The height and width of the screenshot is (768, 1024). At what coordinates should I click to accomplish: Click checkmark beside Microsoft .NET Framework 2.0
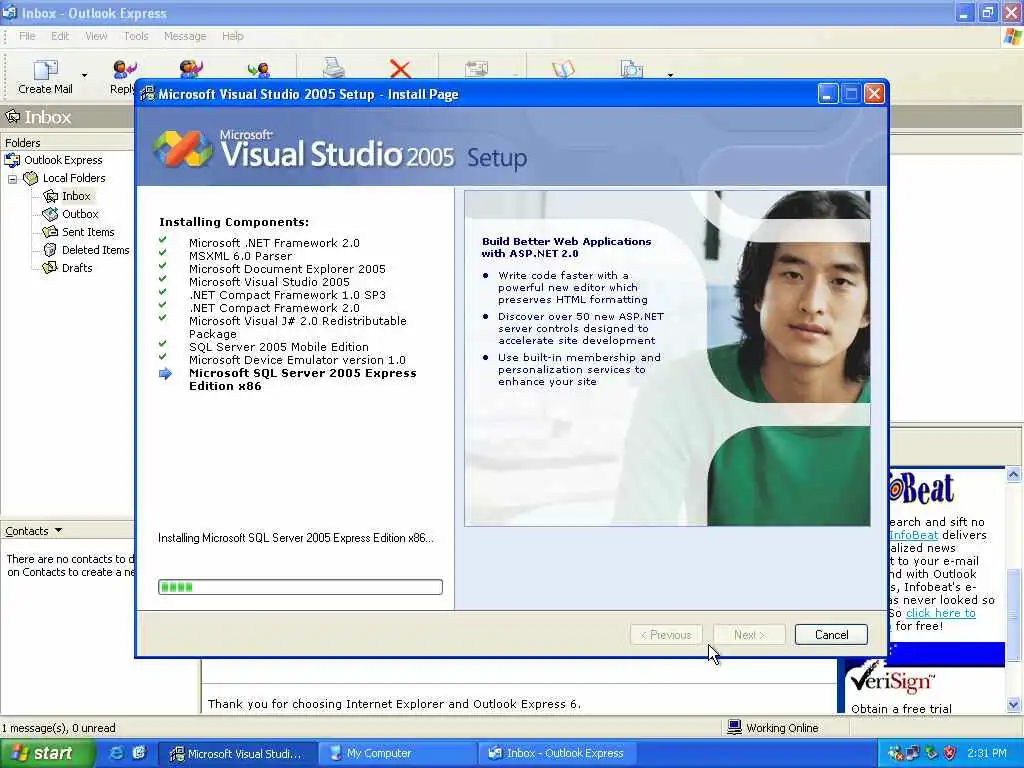coord(163,241)
